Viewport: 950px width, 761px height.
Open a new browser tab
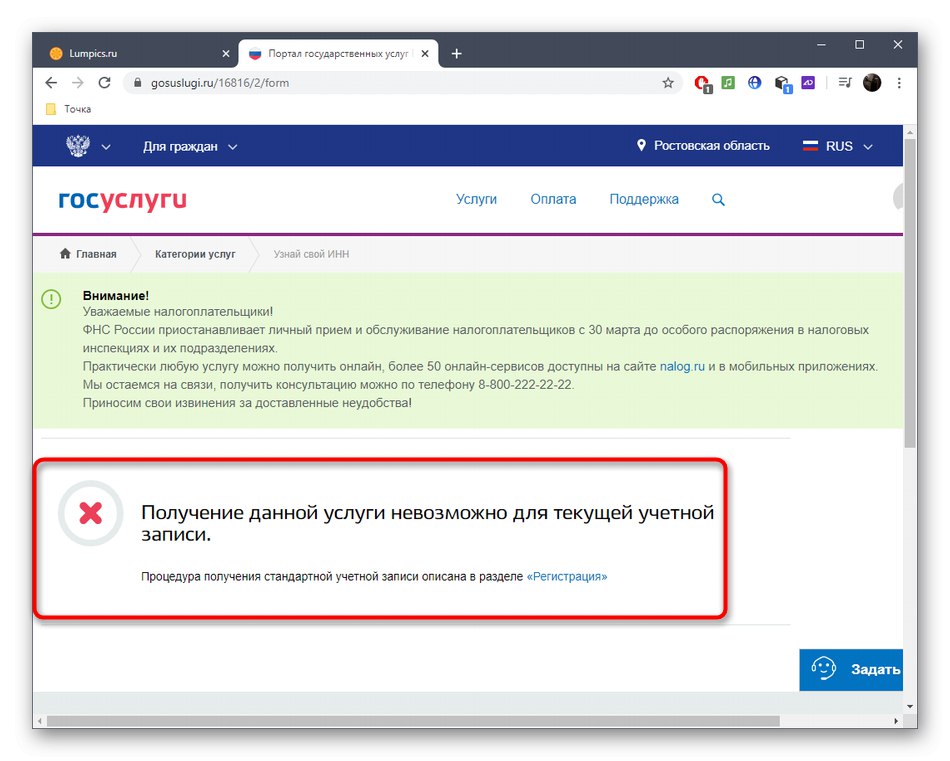click(456, 54)
